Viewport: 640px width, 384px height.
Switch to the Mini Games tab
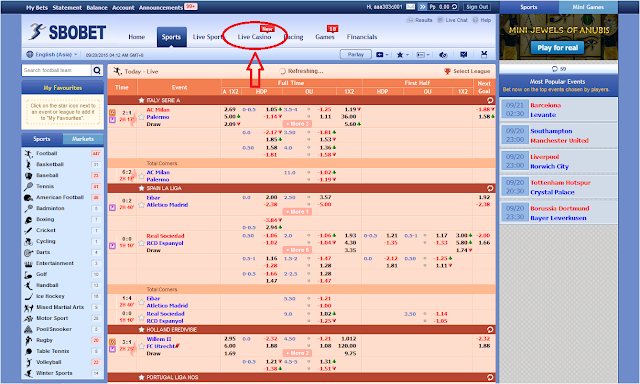click(588, 7)
